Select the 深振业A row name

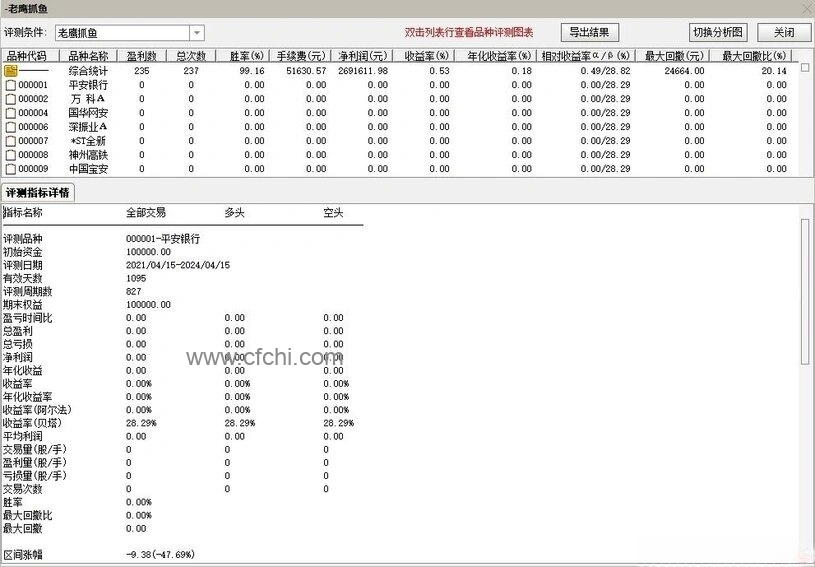point(88,127)
